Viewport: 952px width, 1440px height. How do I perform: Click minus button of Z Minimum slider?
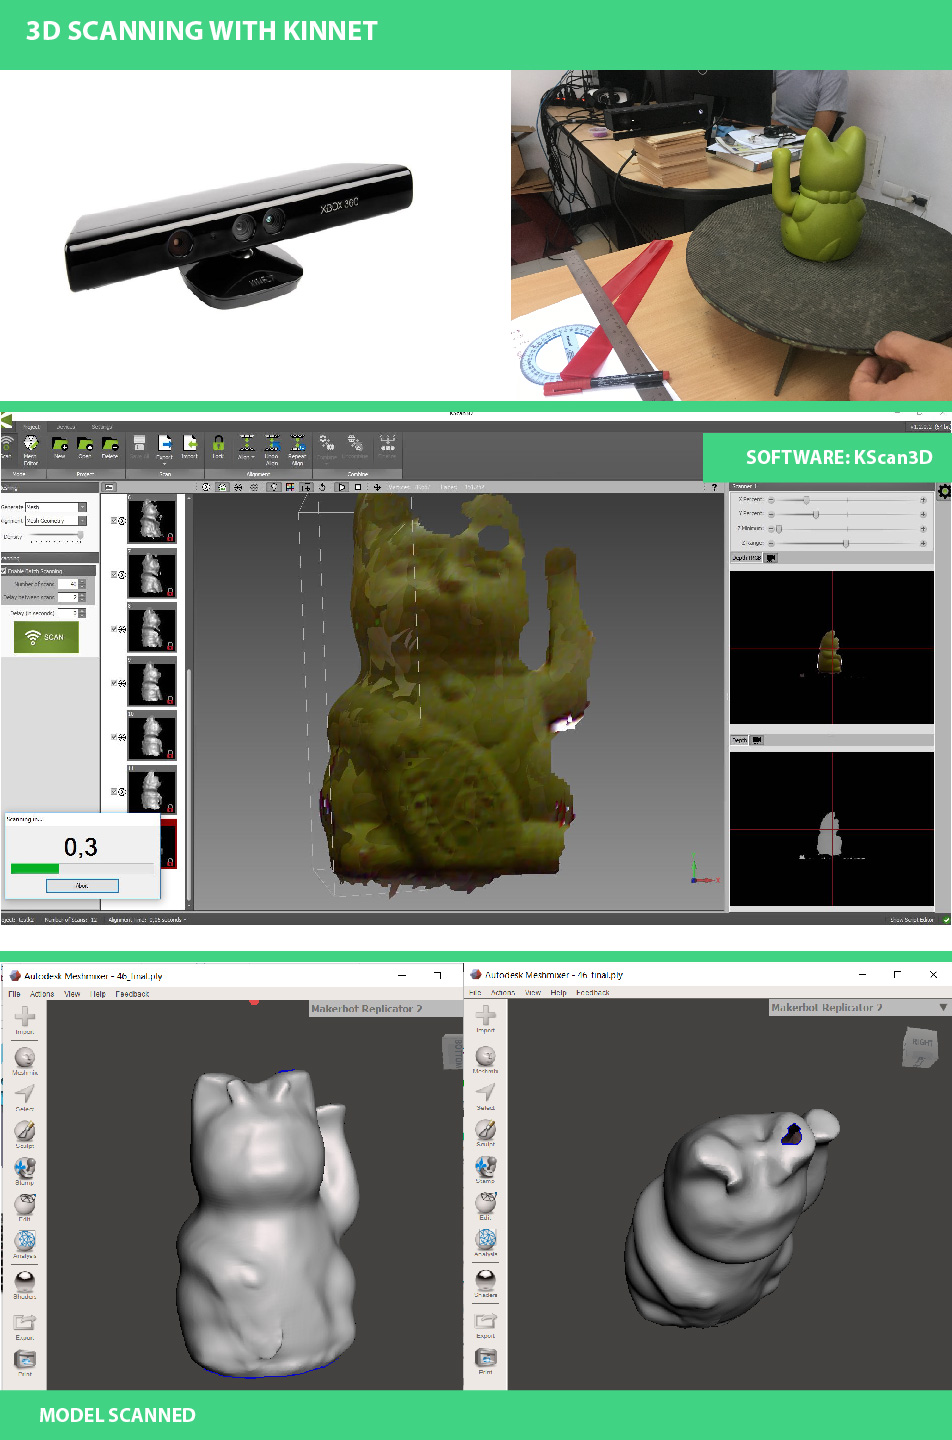tap(771, 528)
